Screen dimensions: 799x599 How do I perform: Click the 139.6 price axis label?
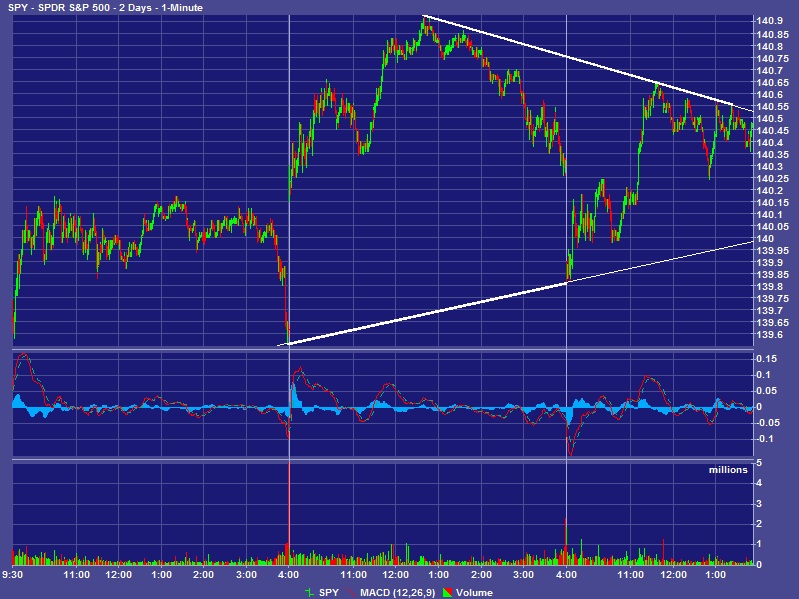click(x=769, y=335)
